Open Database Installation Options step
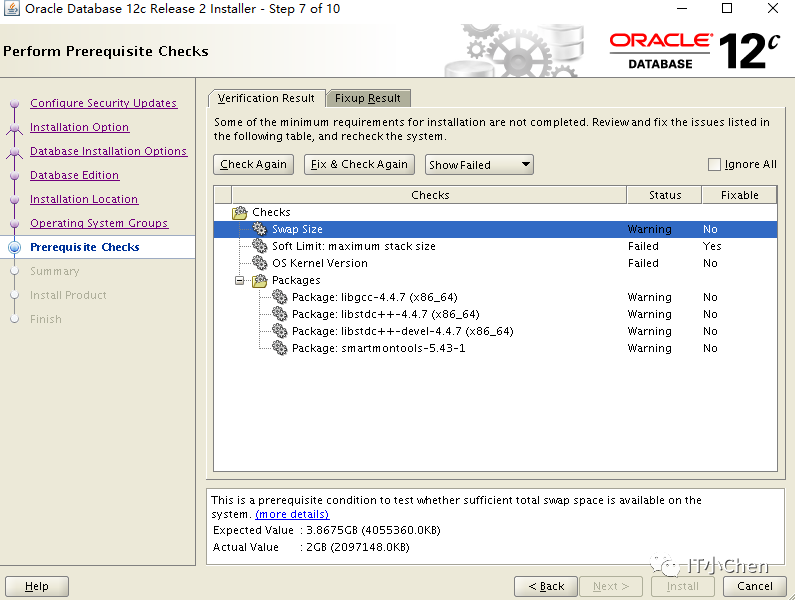Viewport: 795px width, 600px height. point(109,151)
